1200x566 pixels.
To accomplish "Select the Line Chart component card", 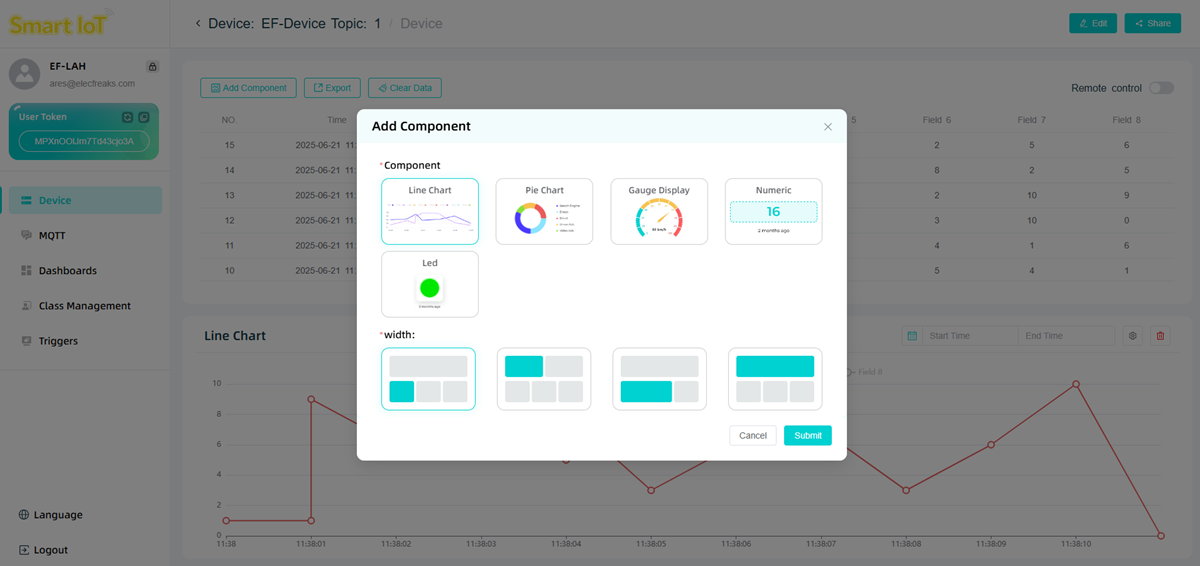I will coord(430,211).
